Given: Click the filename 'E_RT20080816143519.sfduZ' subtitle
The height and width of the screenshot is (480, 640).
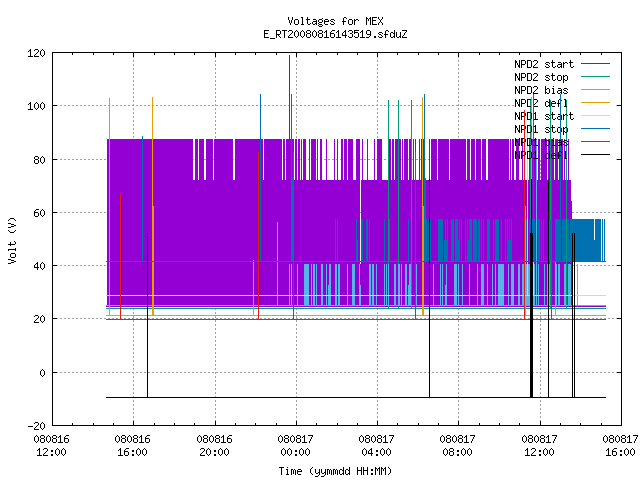Looking at the screenshot, I should [335, 34].
